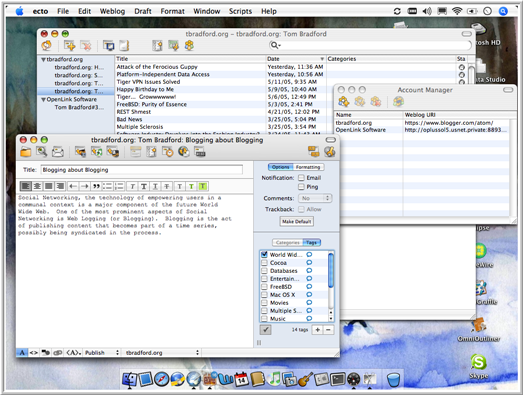Click the new entry icon with plus sign
Viewport: 523px width, 395px height.
click(x=70, y=45)
